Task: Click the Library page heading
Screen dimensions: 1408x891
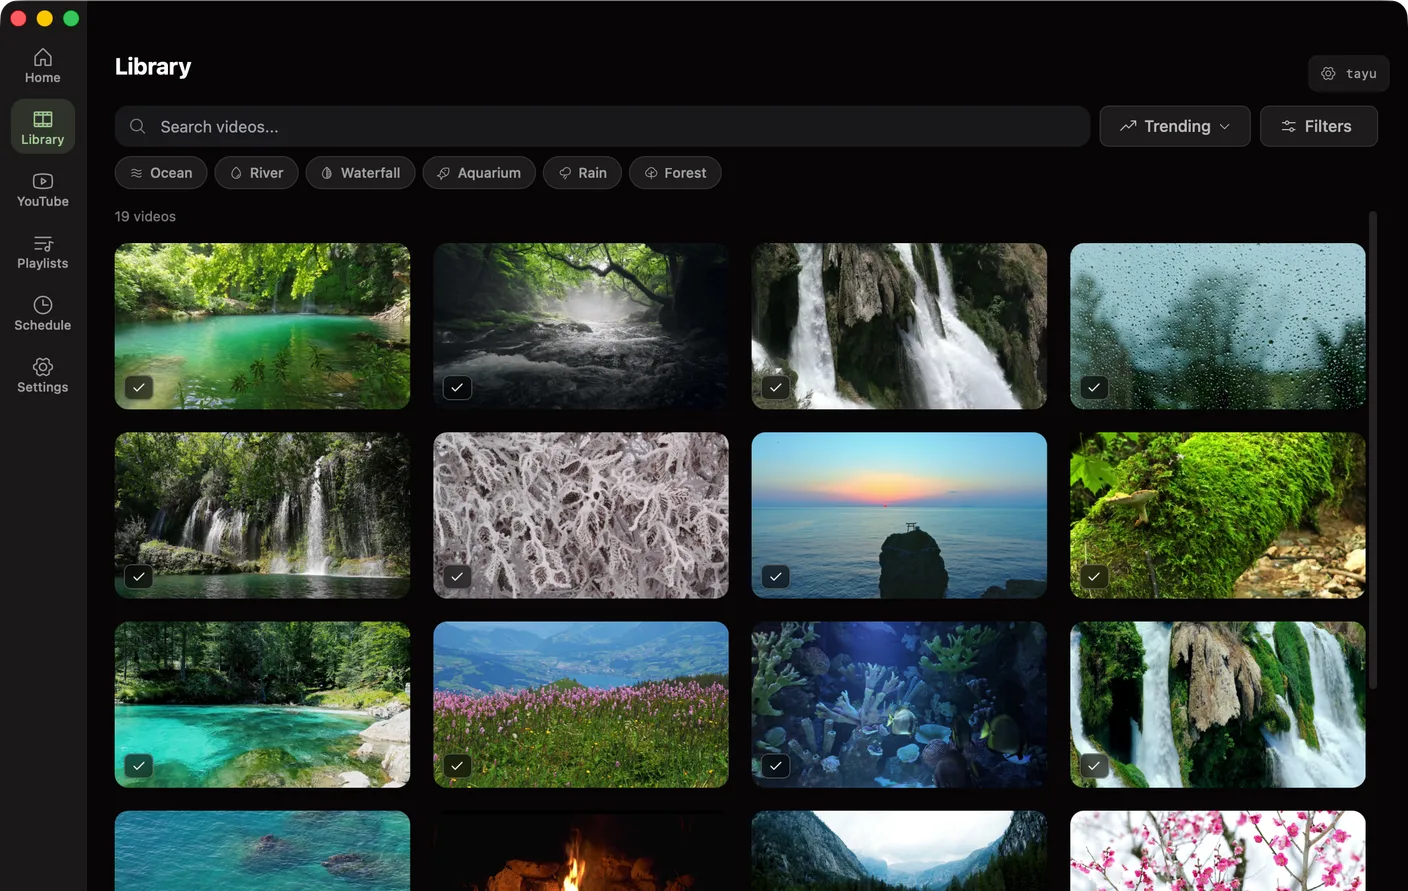Action: pos(153,66)
